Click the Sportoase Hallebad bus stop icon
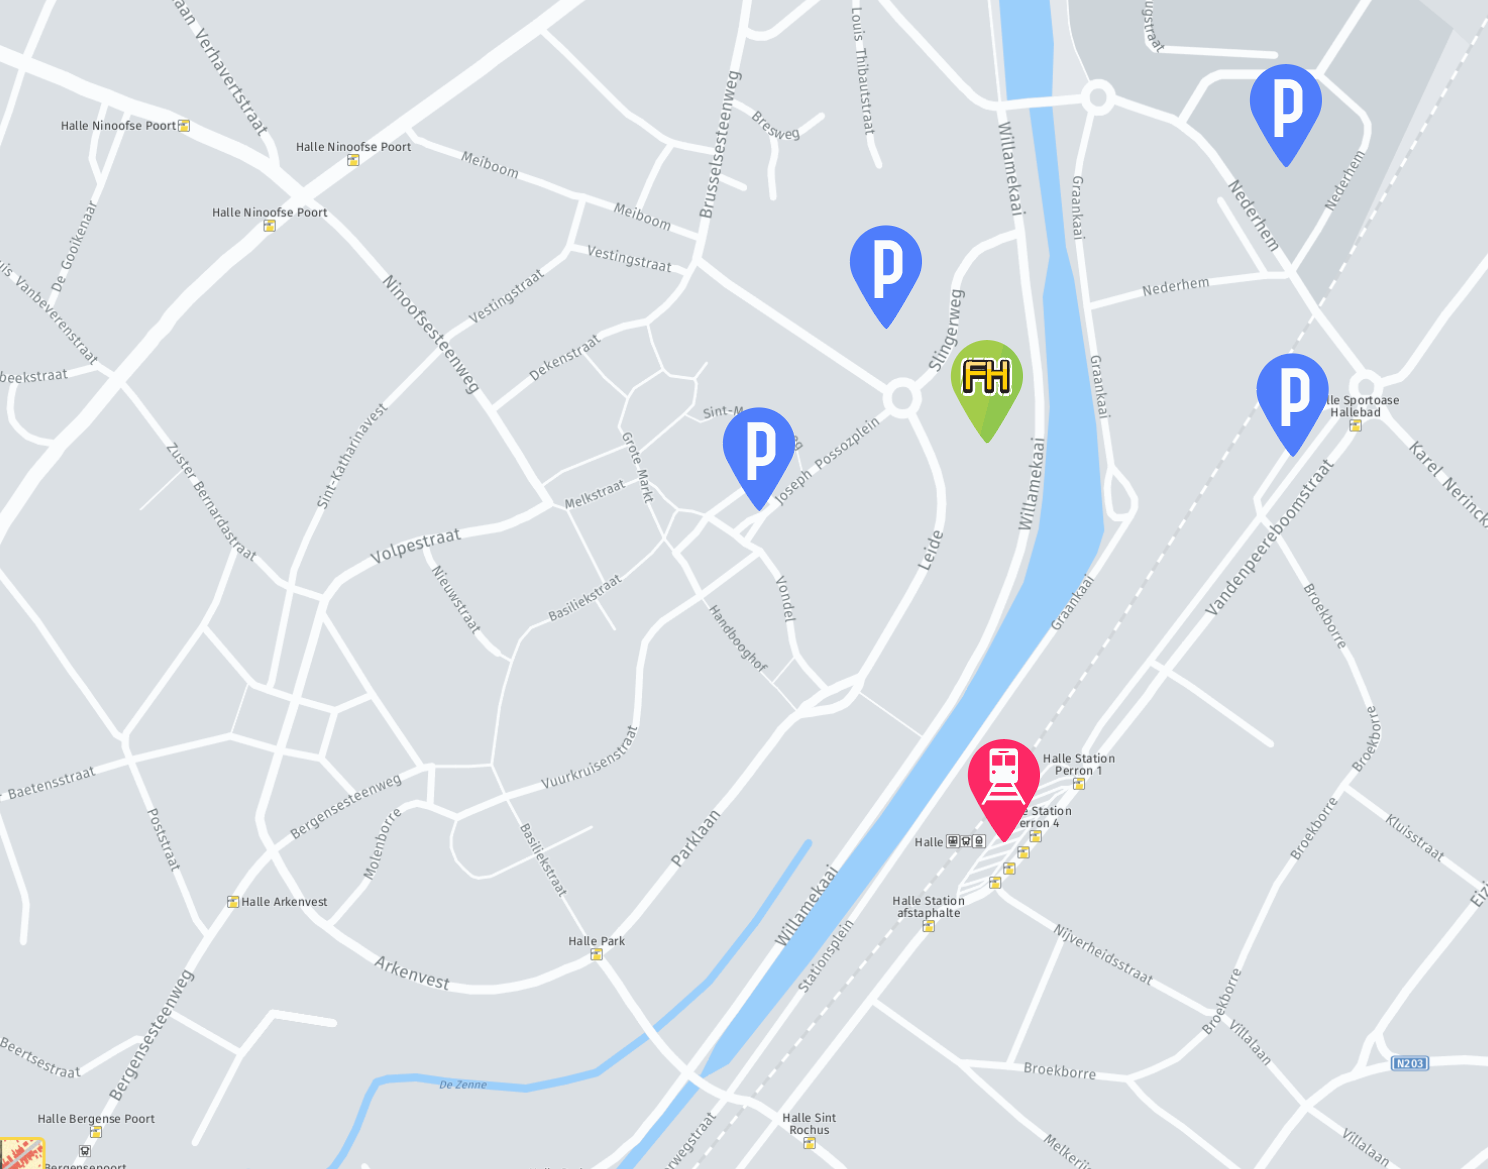 coord(1355,425)
